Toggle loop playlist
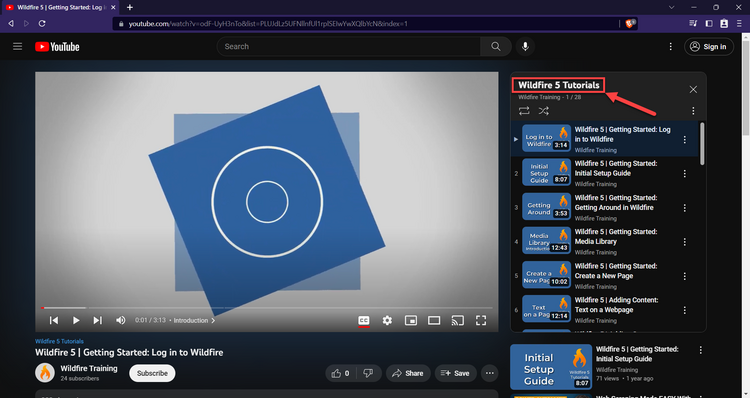The width and height of the screenshot is (750, 398). pos(524,111)
